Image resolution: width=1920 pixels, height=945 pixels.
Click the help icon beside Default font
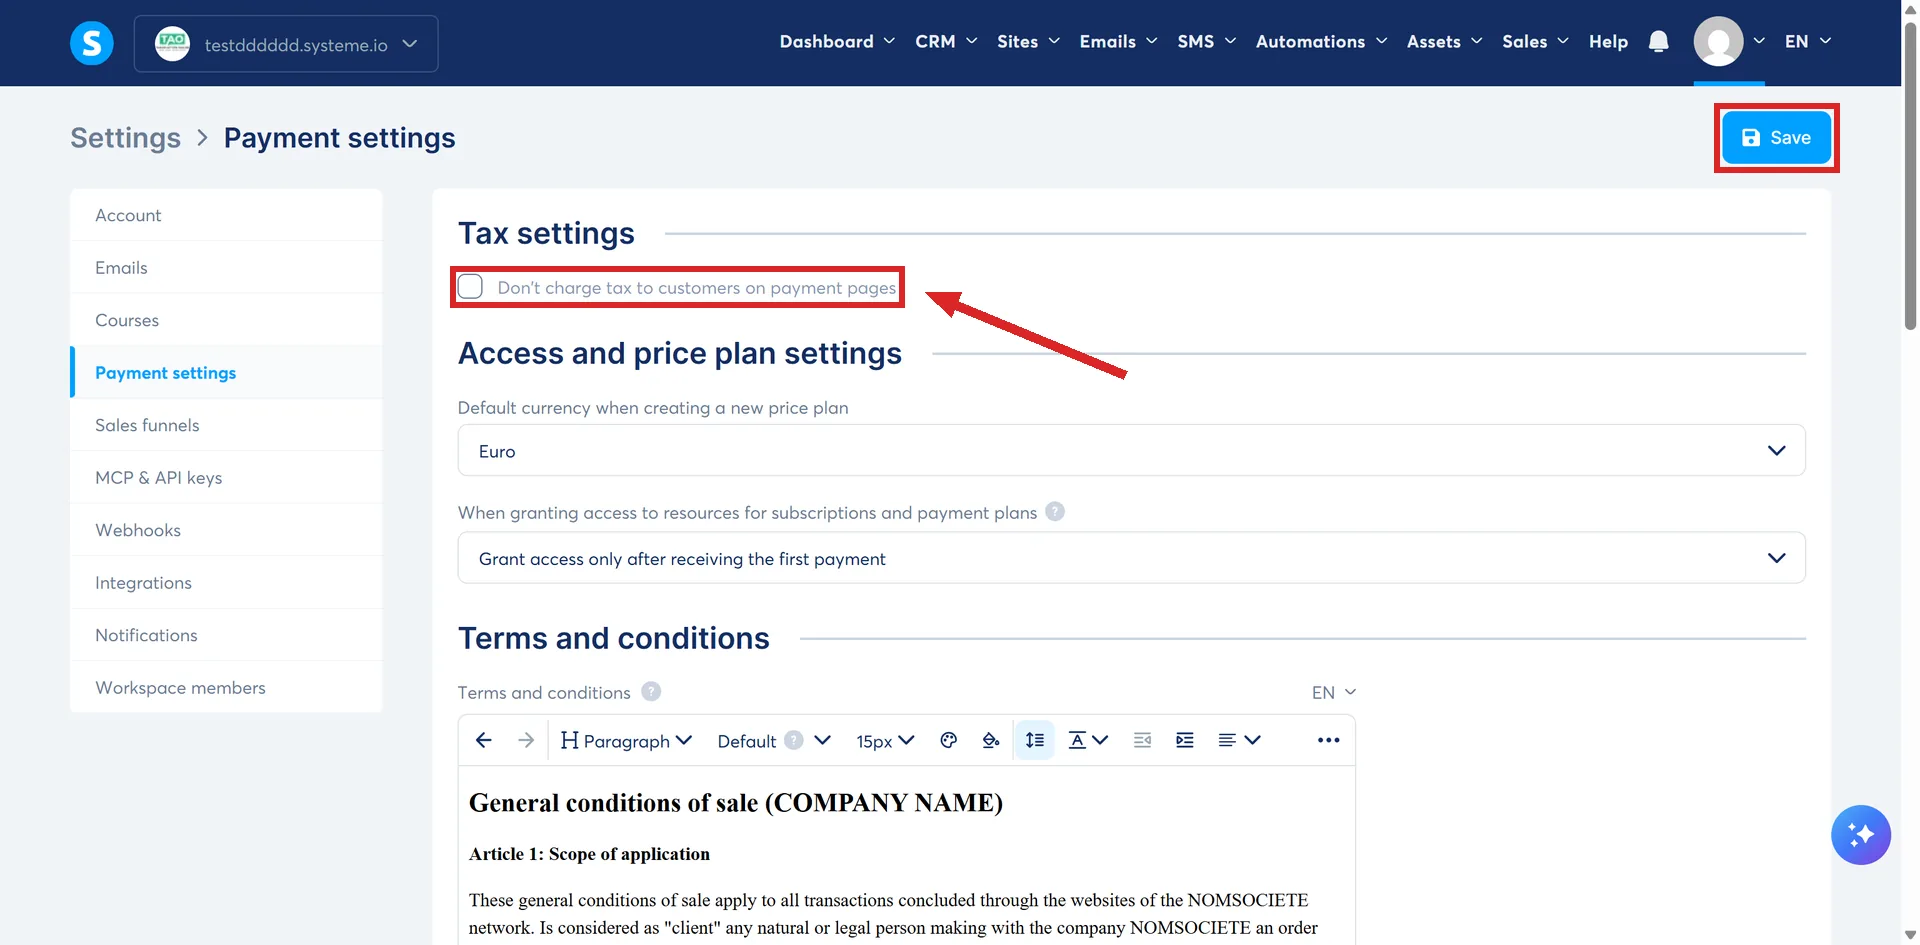click(x=794, y=740)
